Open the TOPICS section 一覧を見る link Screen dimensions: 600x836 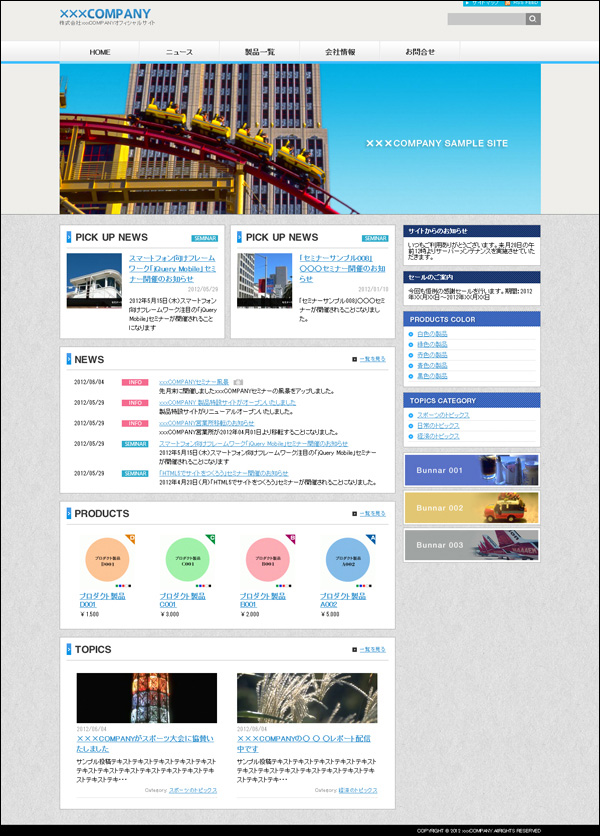point(372,650)
